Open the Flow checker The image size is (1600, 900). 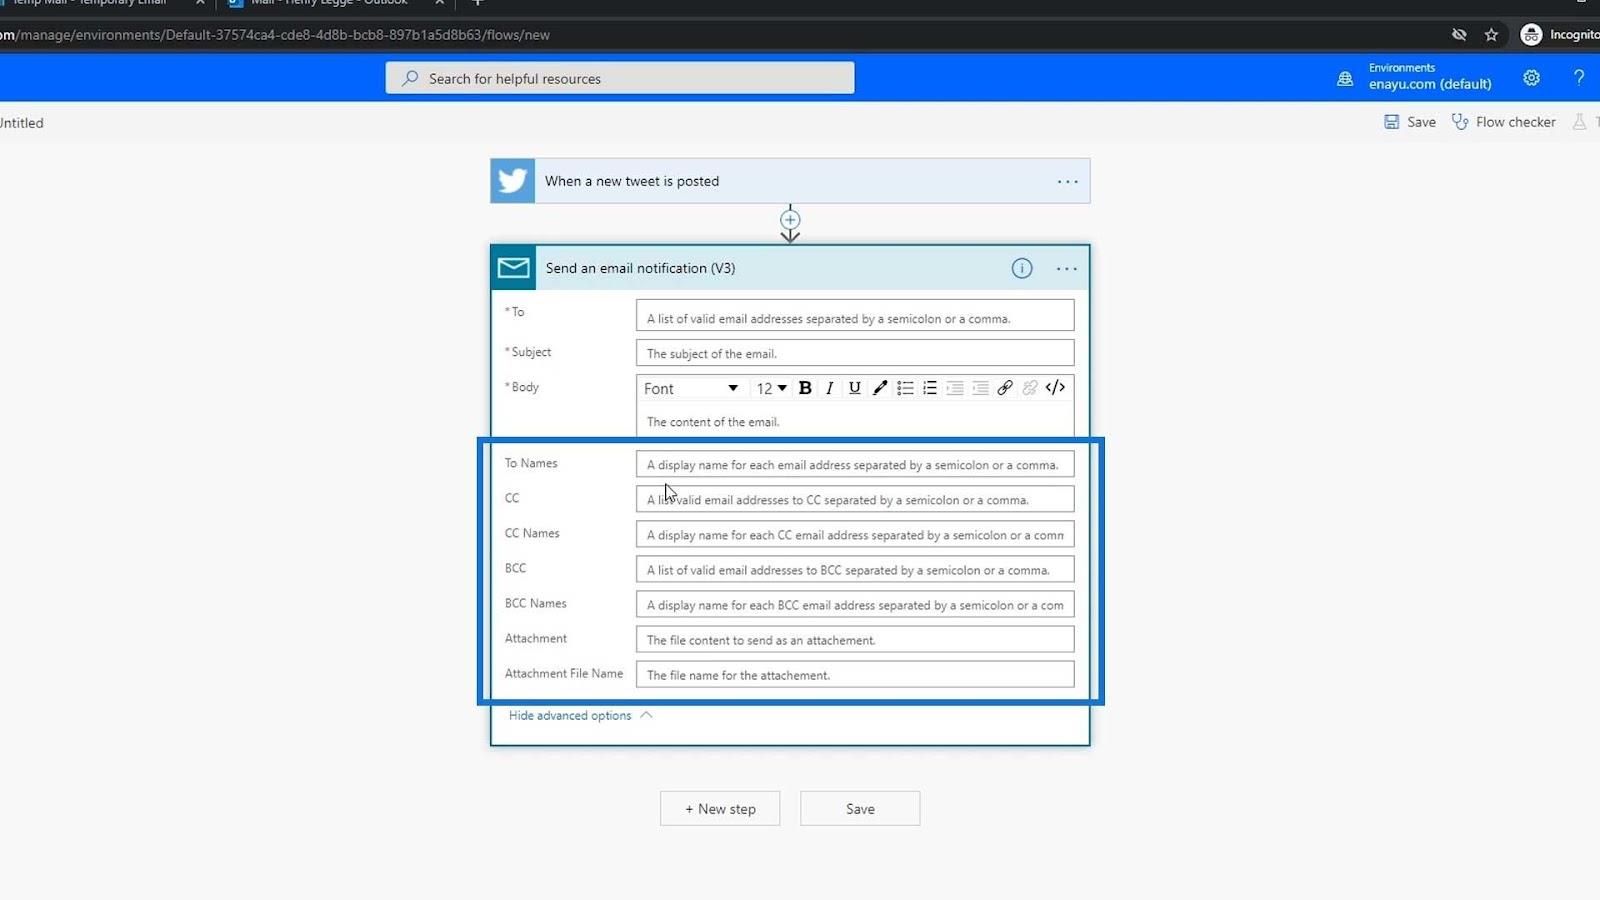pyautogui.click(x=1504, y=122)
